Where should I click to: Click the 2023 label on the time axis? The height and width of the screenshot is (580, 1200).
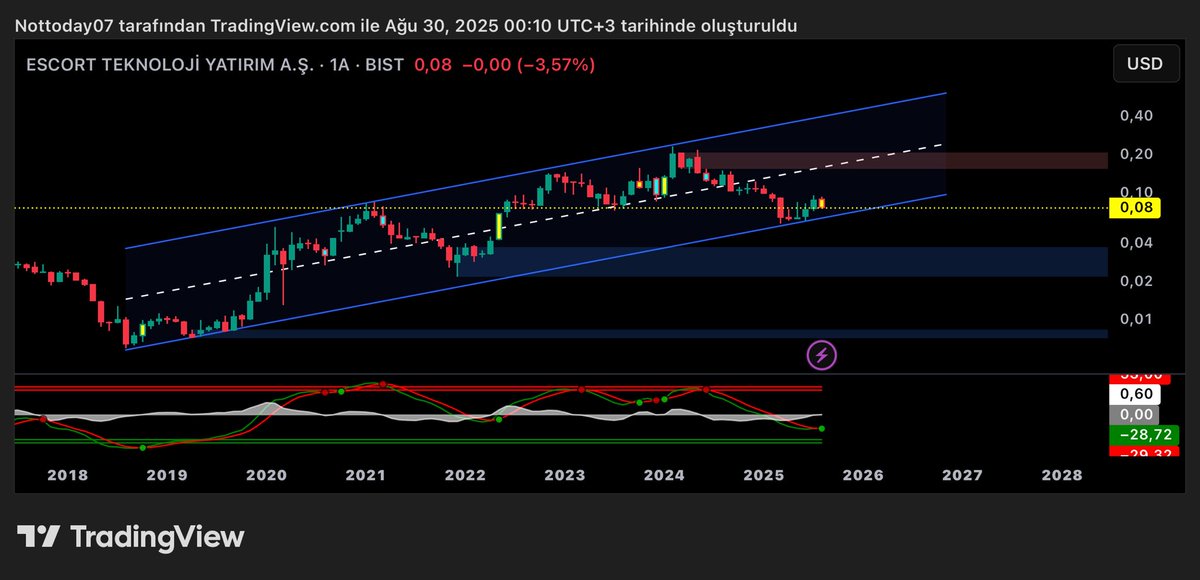click(564, 476)
